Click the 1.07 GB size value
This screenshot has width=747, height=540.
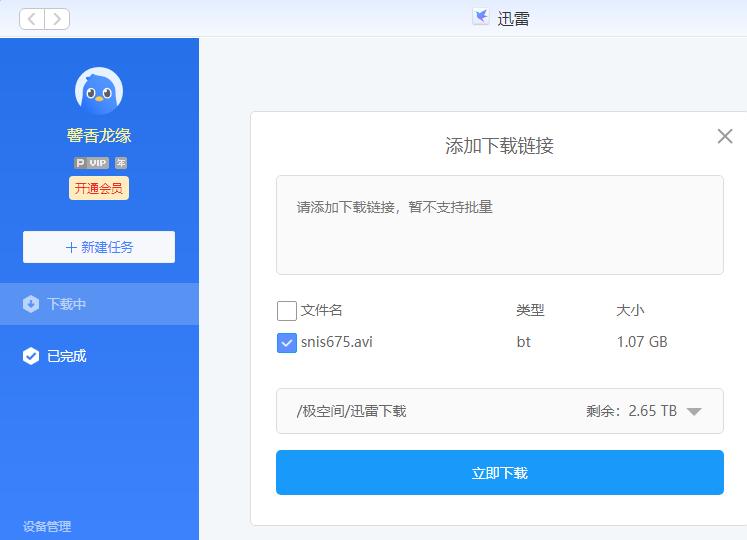(x=642, y=342)
